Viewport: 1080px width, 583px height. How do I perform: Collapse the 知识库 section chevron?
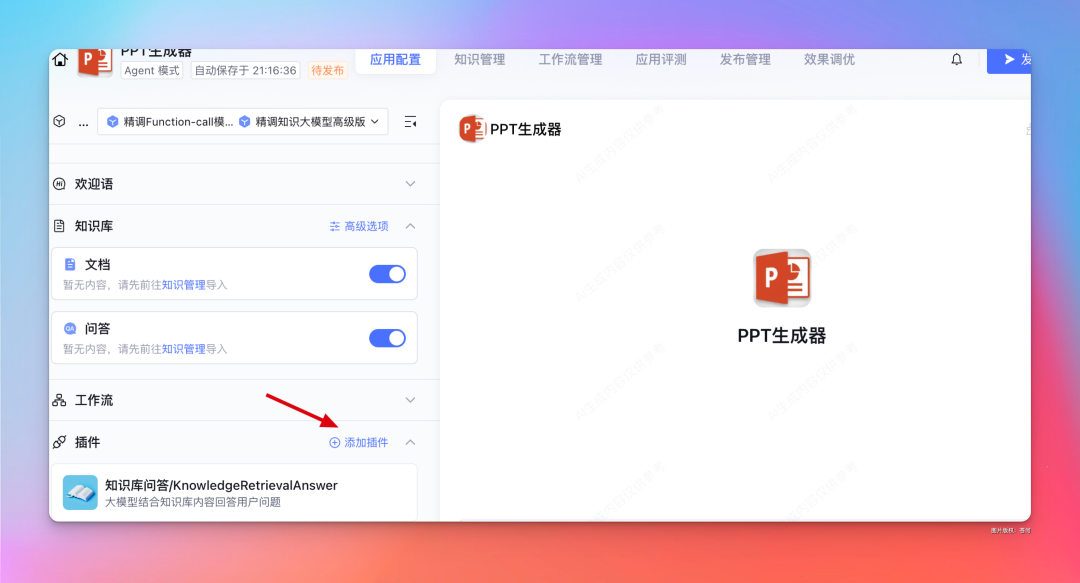(411, 226)
